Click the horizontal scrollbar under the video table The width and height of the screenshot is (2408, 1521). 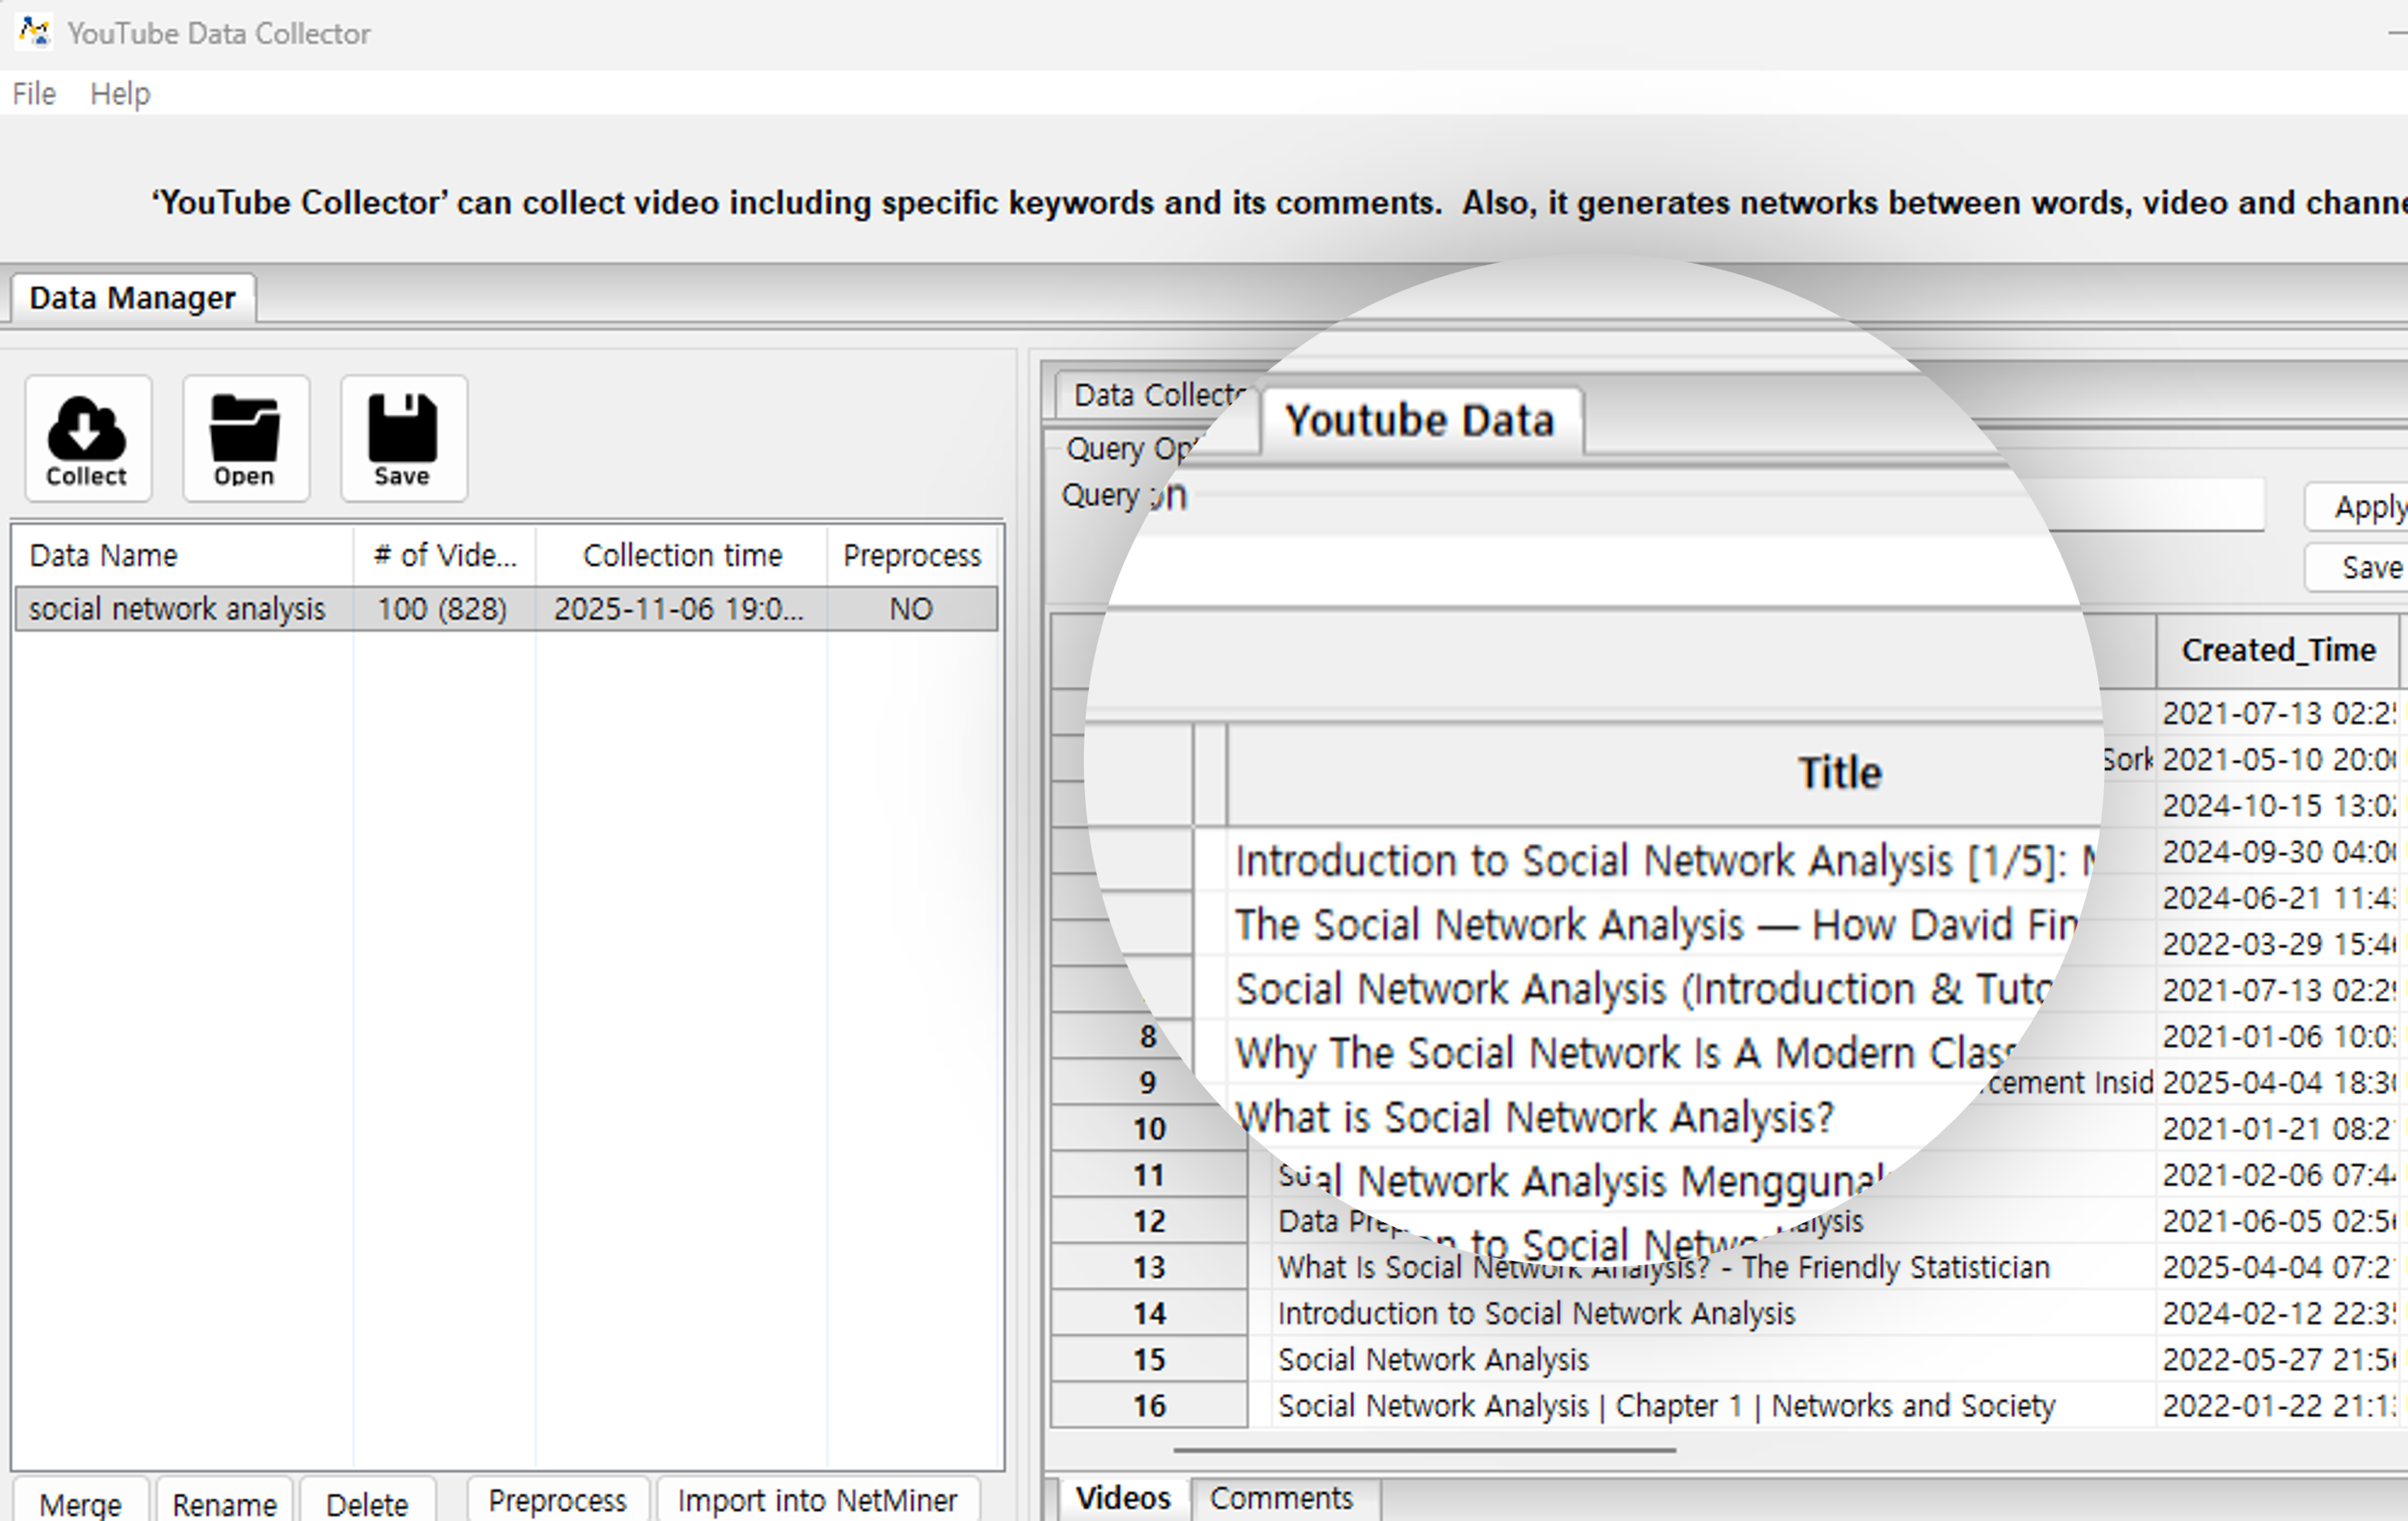click(1424, 1449)
